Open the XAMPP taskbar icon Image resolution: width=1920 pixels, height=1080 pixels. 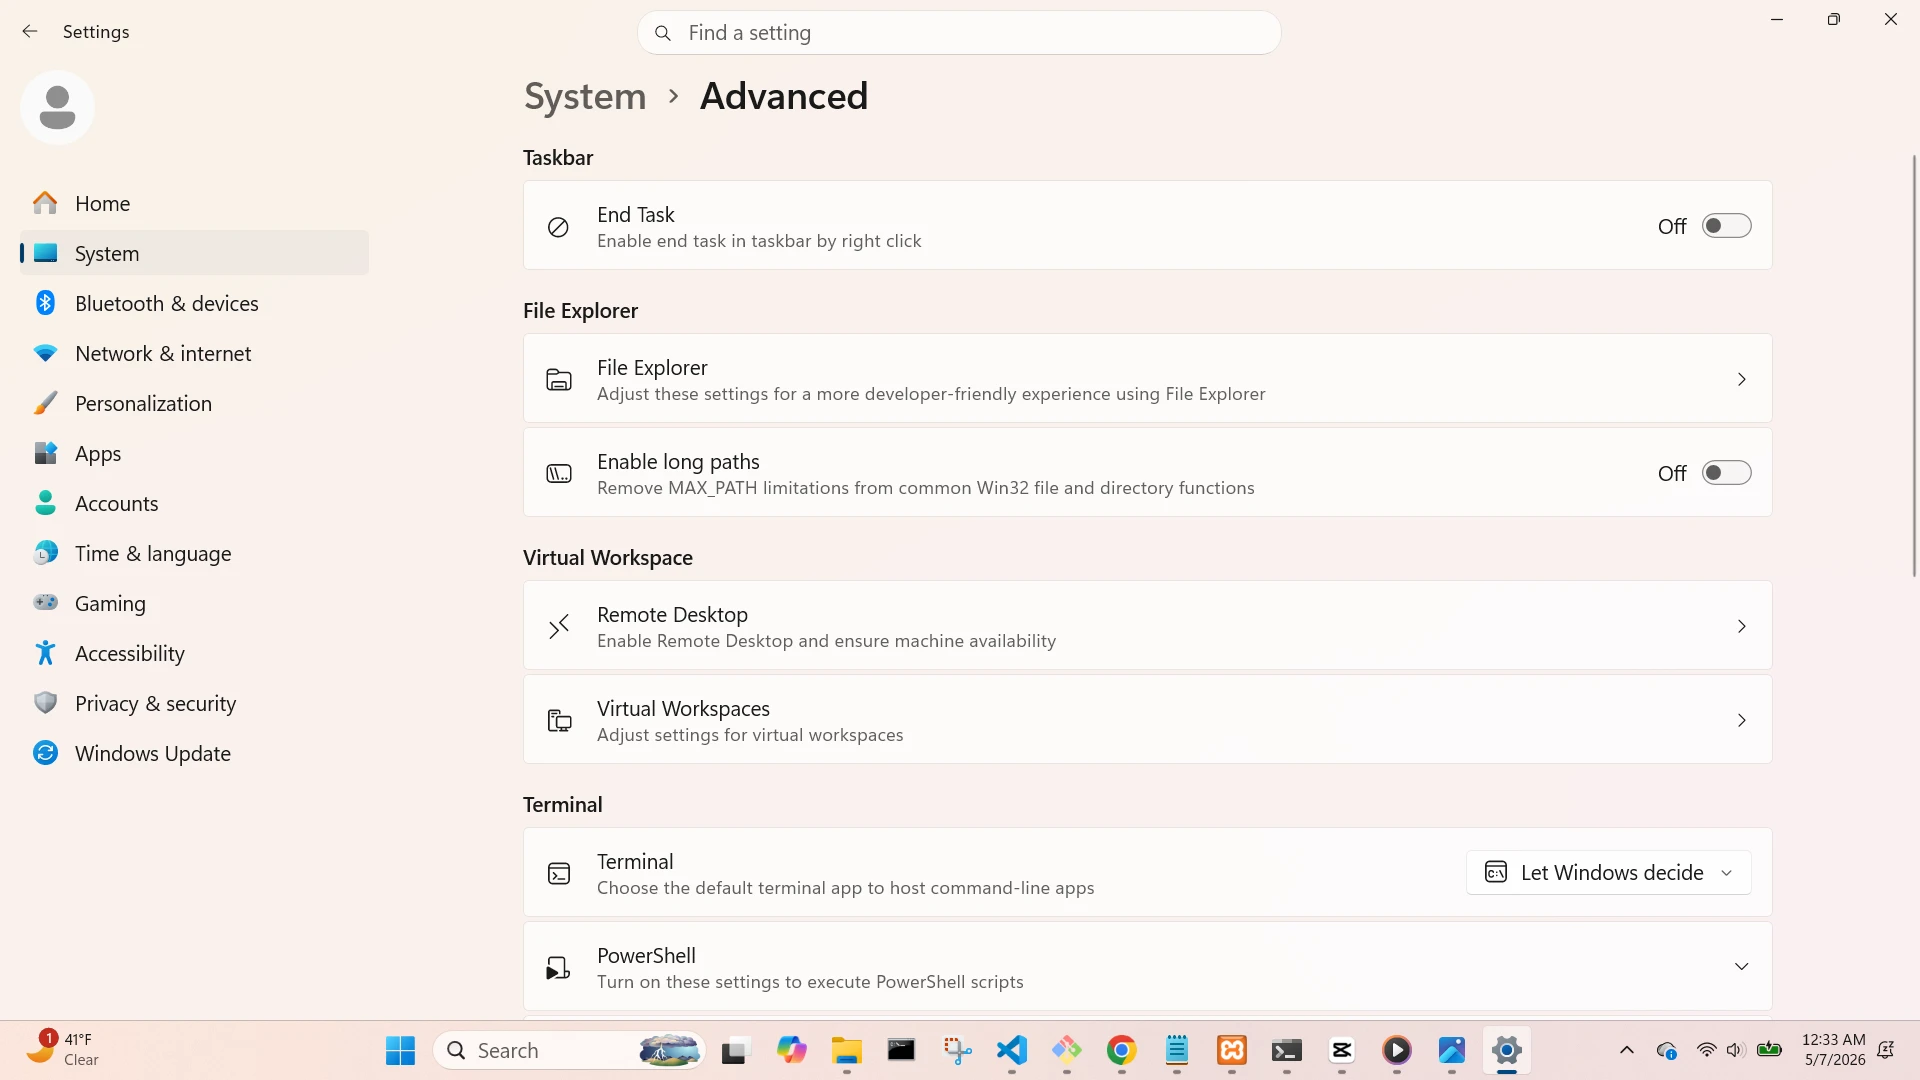point(1232,1050)
